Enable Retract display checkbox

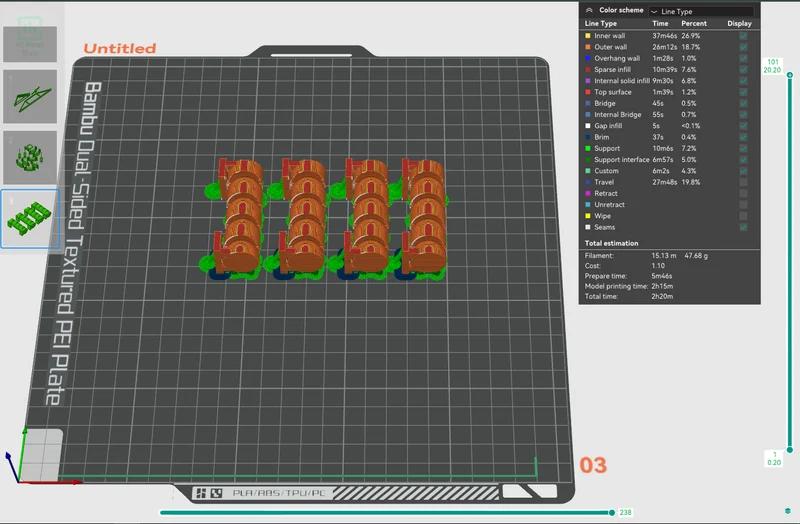[743, 193]
